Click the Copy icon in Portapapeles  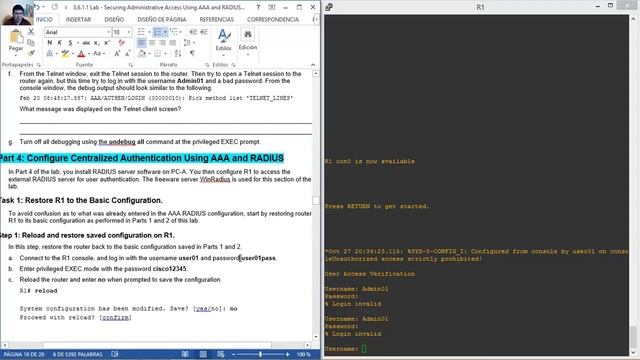[x=31, y=42]
